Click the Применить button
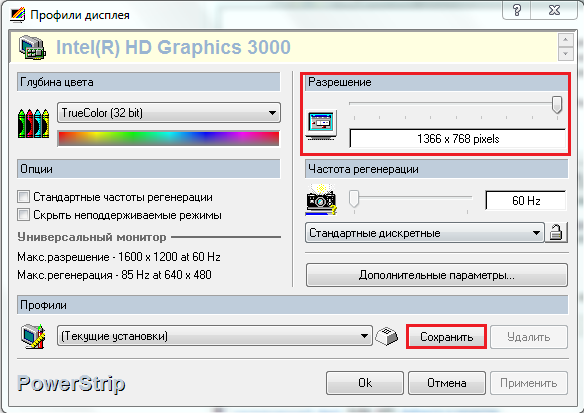The width and height of the screenshot is (584, 413). point(529,382)
